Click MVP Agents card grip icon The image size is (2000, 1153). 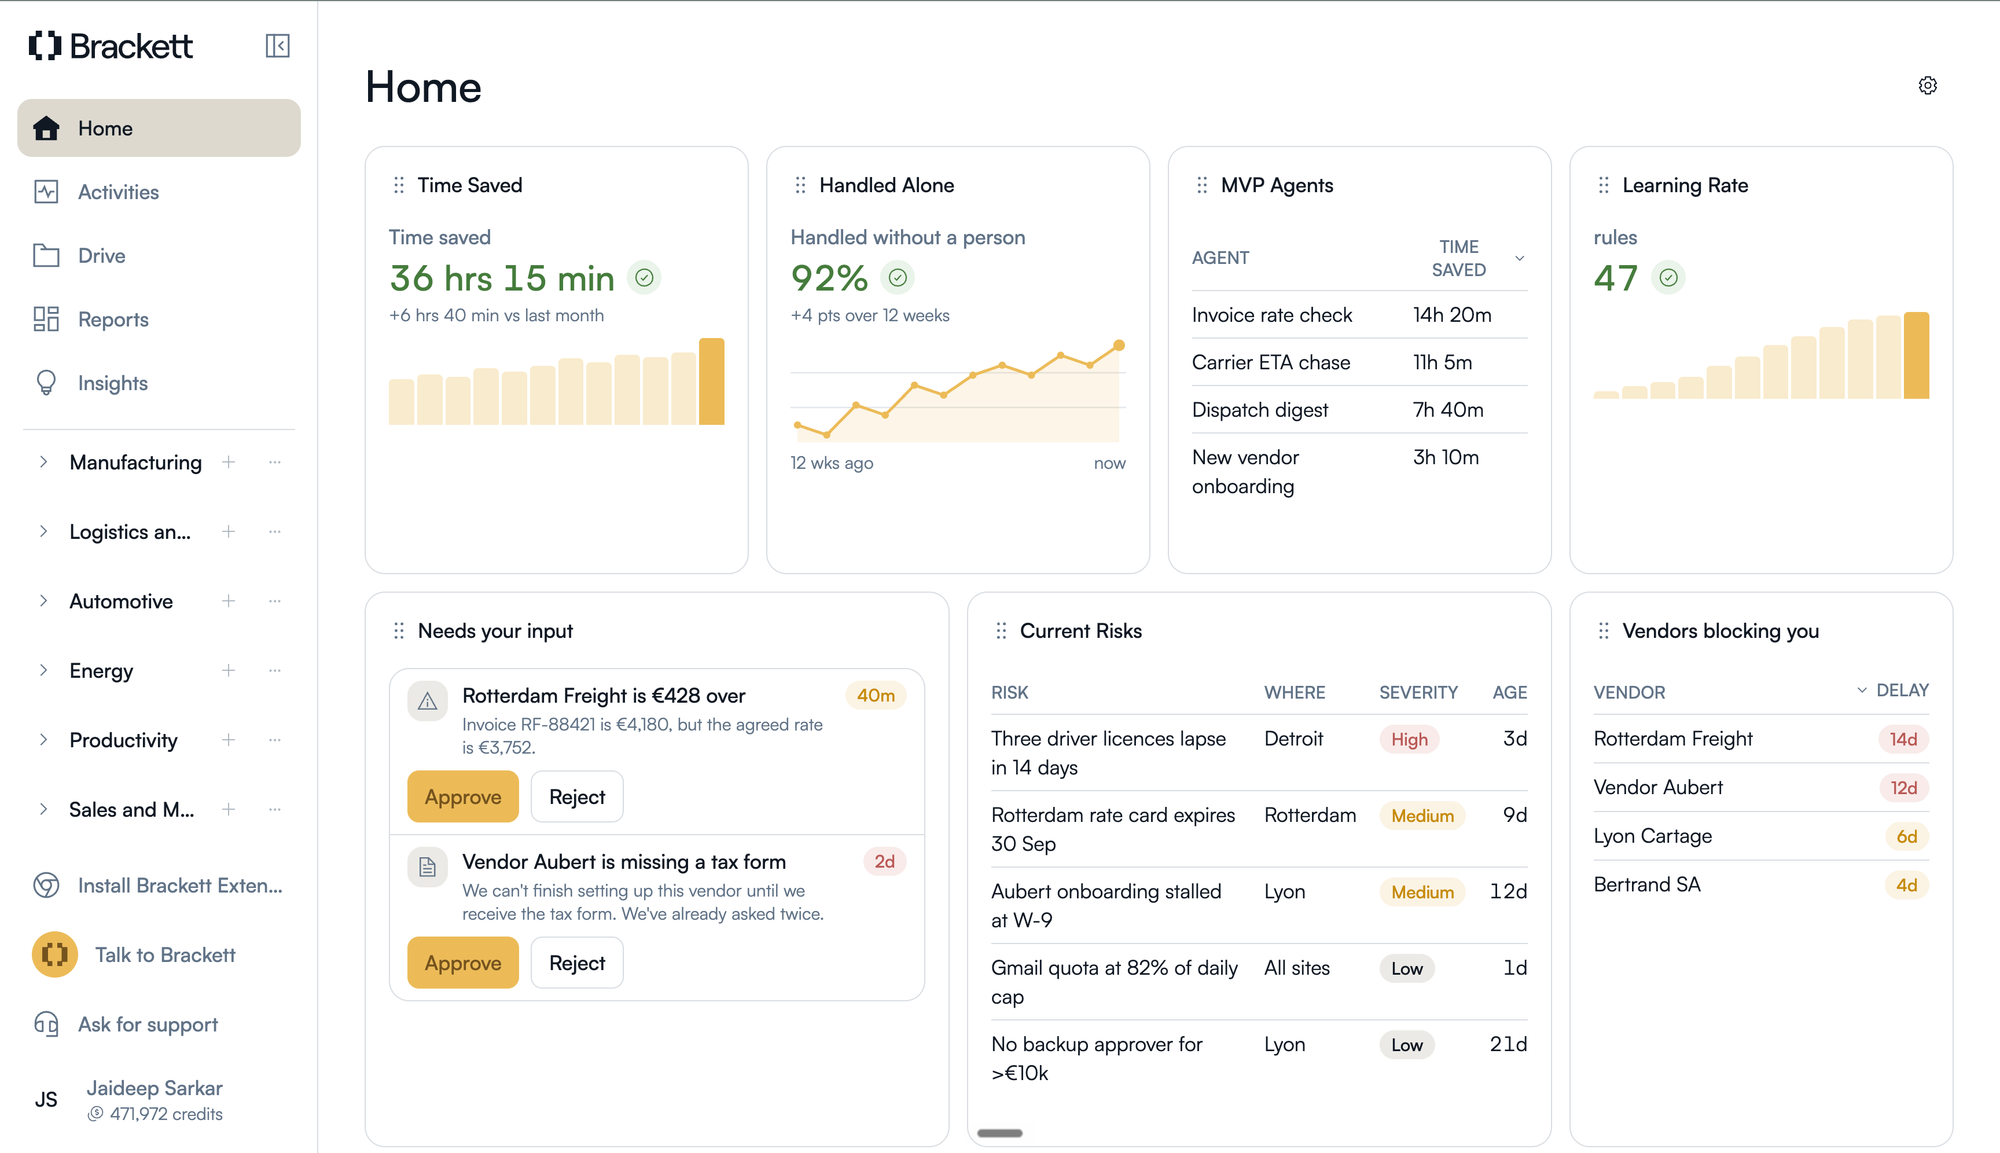(x=1202, y=185)
